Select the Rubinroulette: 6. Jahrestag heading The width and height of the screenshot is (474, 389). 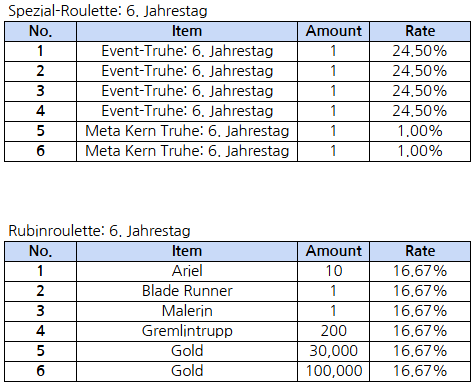coord(99,231)
